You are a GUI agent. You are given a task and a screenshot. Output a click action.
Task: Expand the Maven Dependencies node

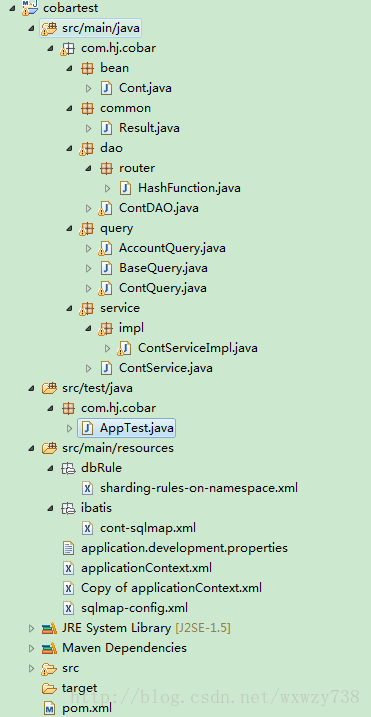click(x=31, y=648)
